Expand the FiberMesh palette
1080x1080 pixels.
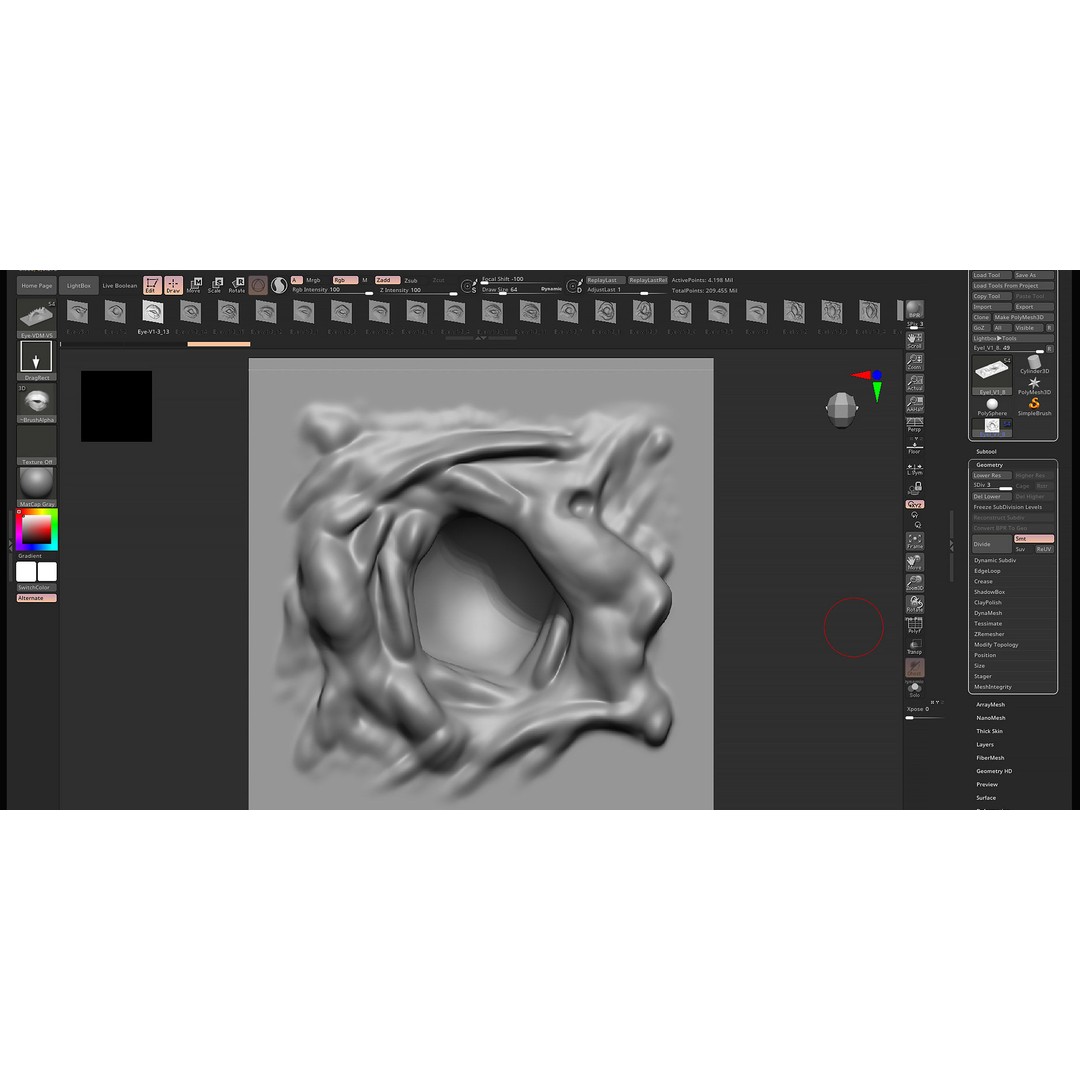pyautogui.click(x=990, y=758)
